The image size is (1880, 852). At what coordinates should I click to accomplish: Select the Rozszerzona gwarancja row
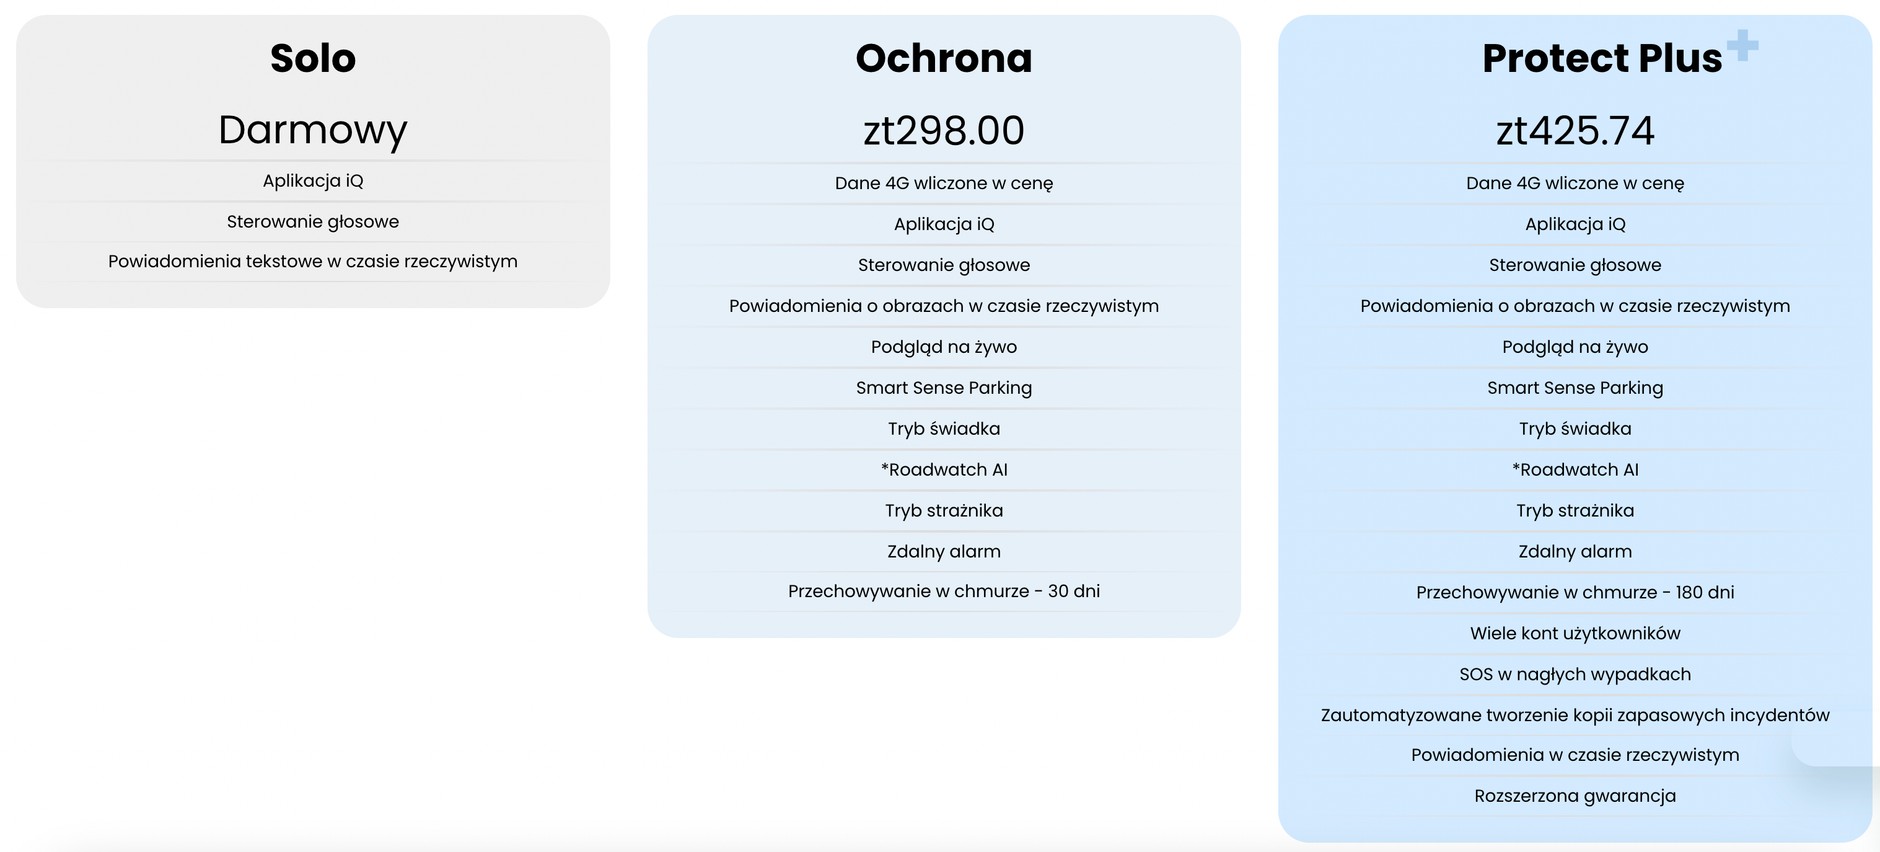(1575, 797)
